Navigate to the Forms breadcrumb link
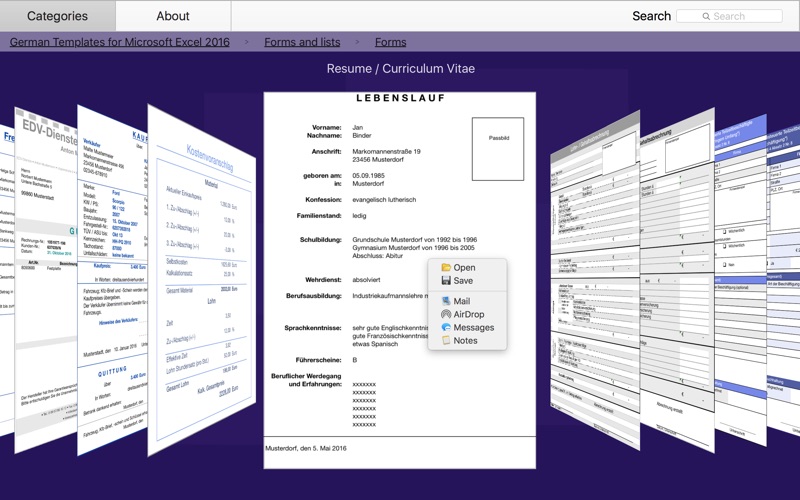 (x=390, y=42)
